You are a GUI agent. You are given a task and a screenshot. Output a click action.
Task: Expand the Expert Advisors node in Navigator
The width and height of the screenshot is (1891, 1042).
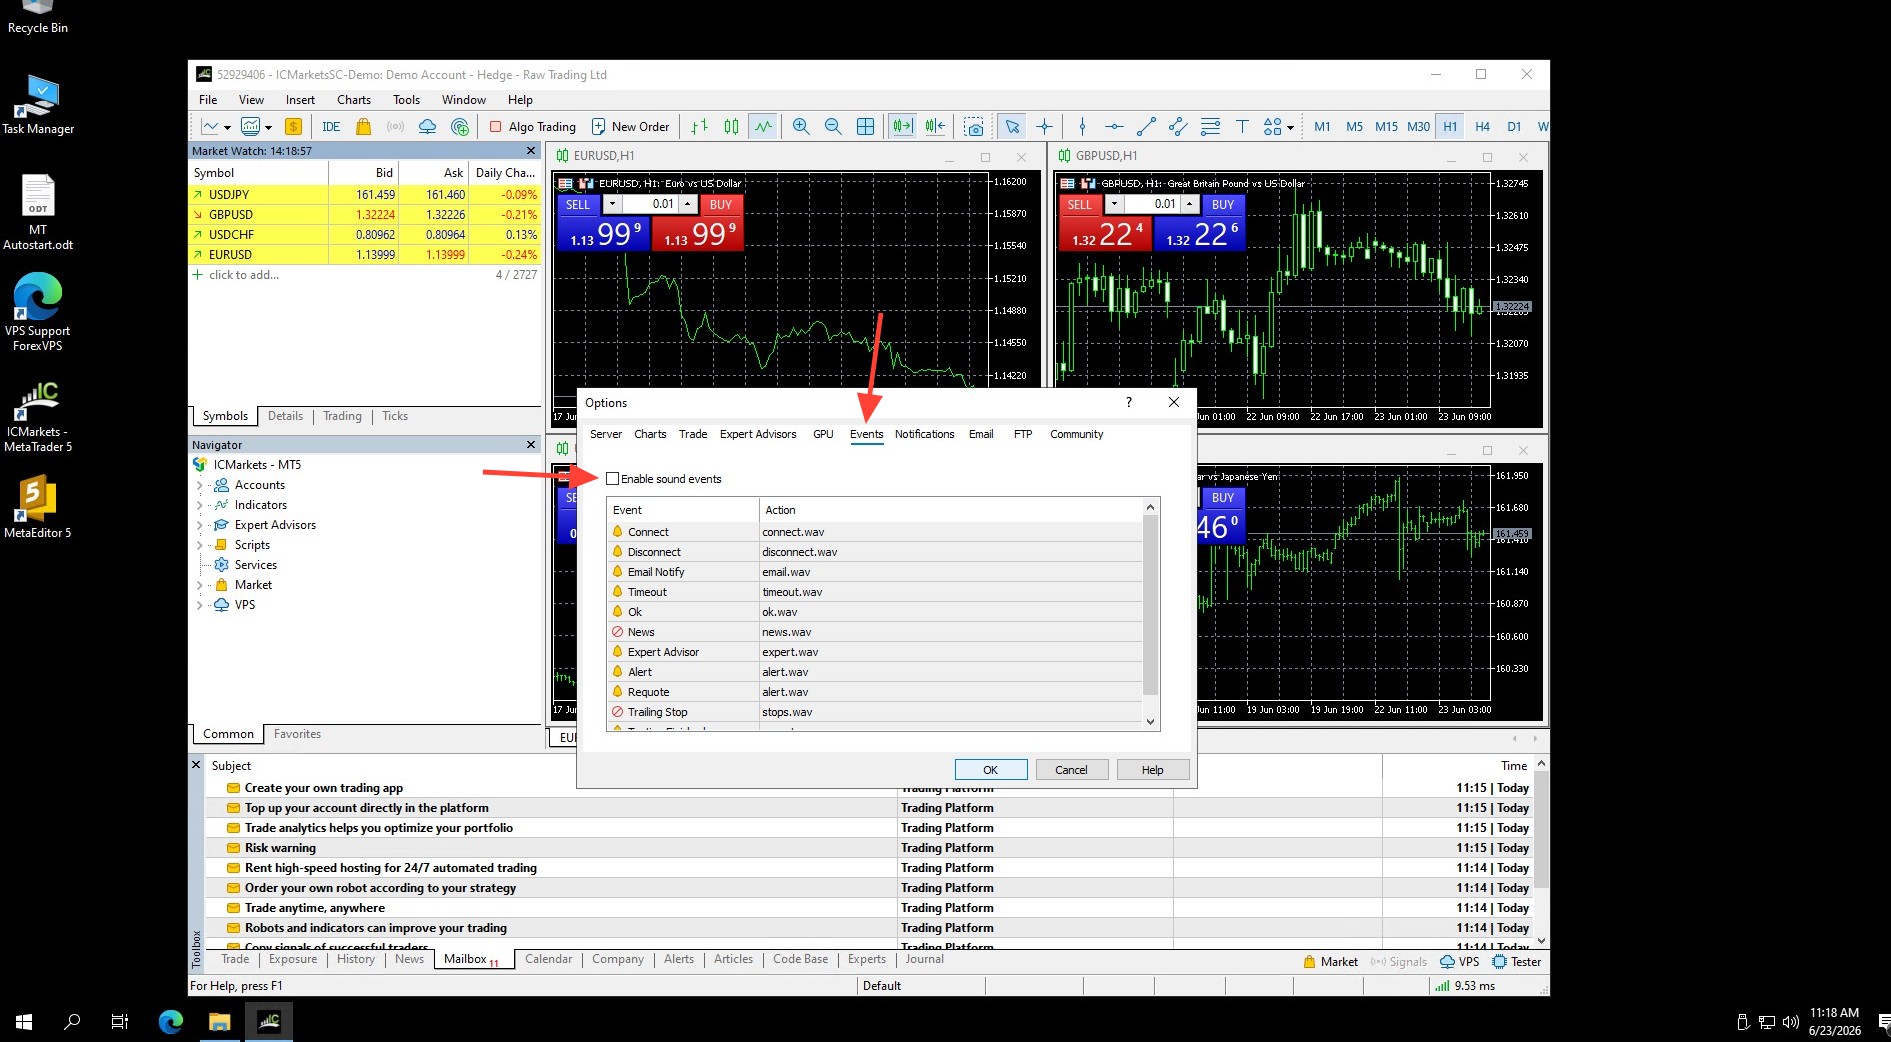pyautogui.click(x=199, y=525)
